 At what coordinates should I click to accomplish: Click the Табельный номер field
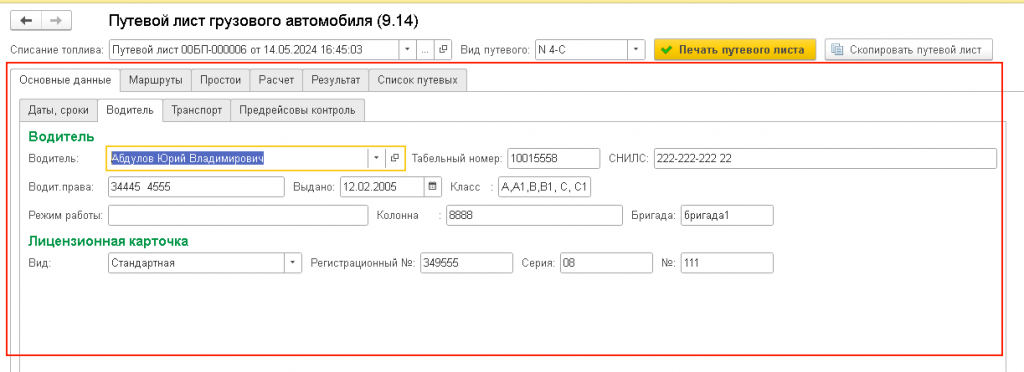[x=553, y=158]
